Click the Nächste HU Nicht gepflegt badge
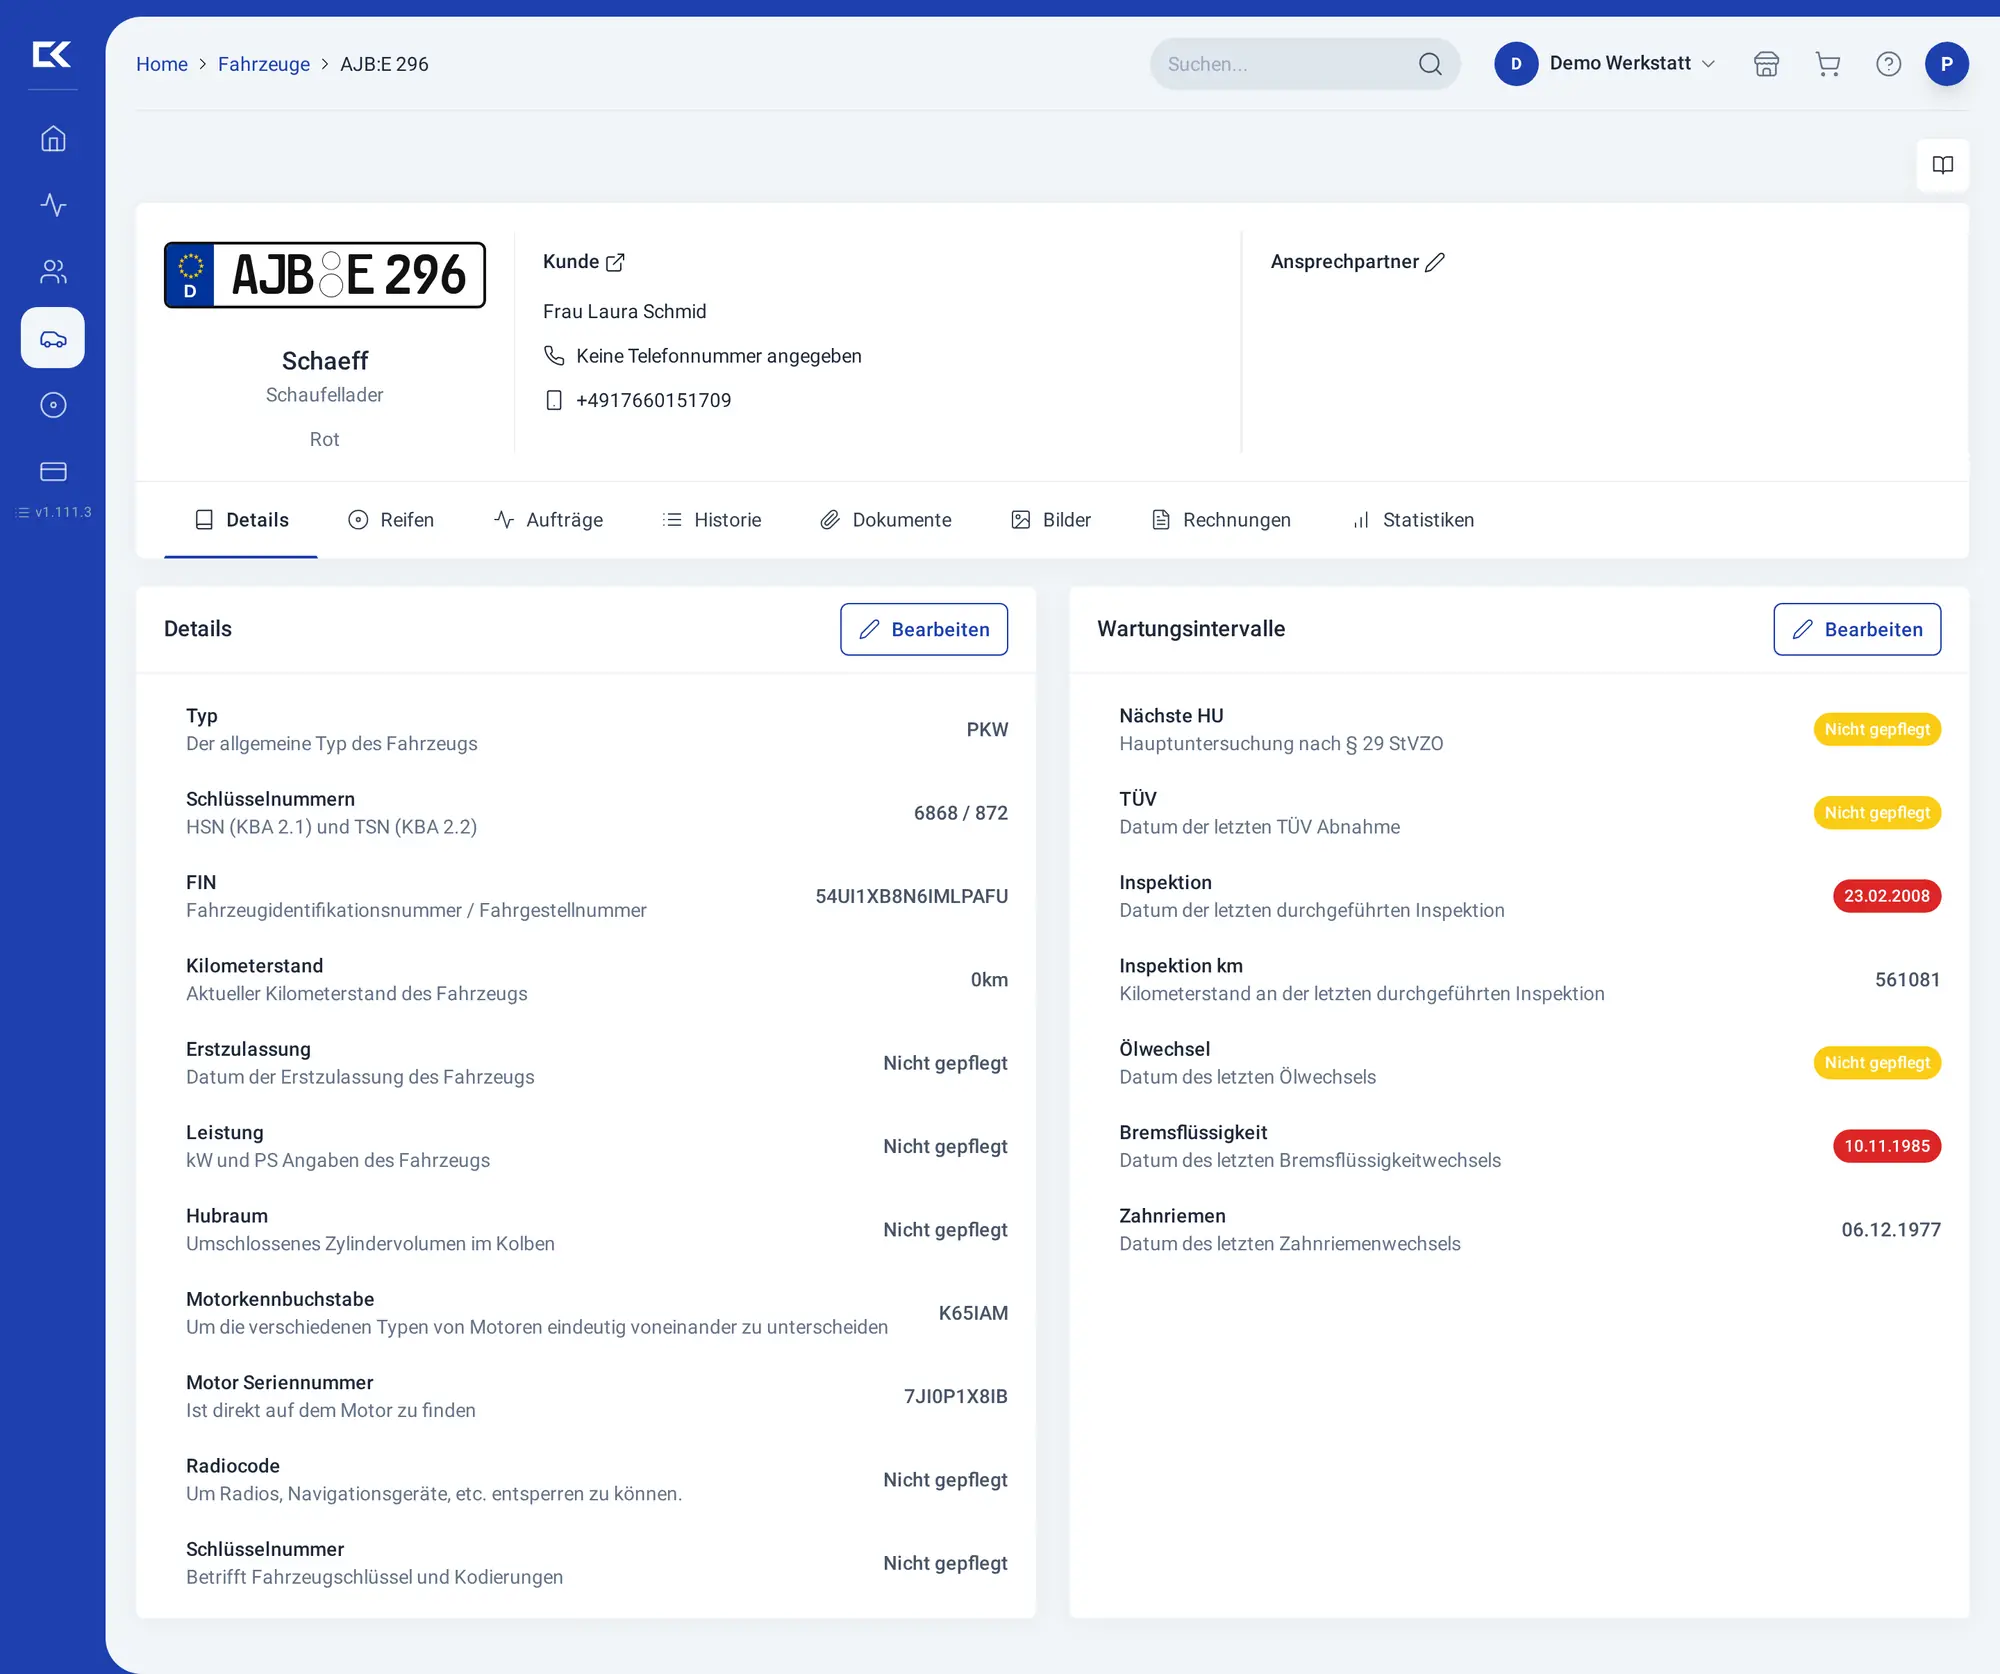 point(1877,730)
